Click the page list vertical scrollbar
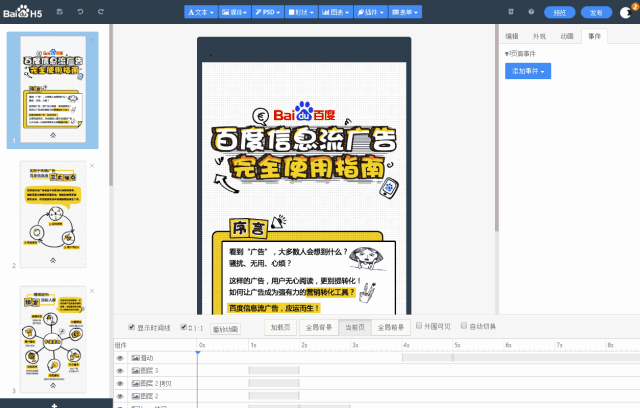Screen dimensions: 640x408 point(111,106)
